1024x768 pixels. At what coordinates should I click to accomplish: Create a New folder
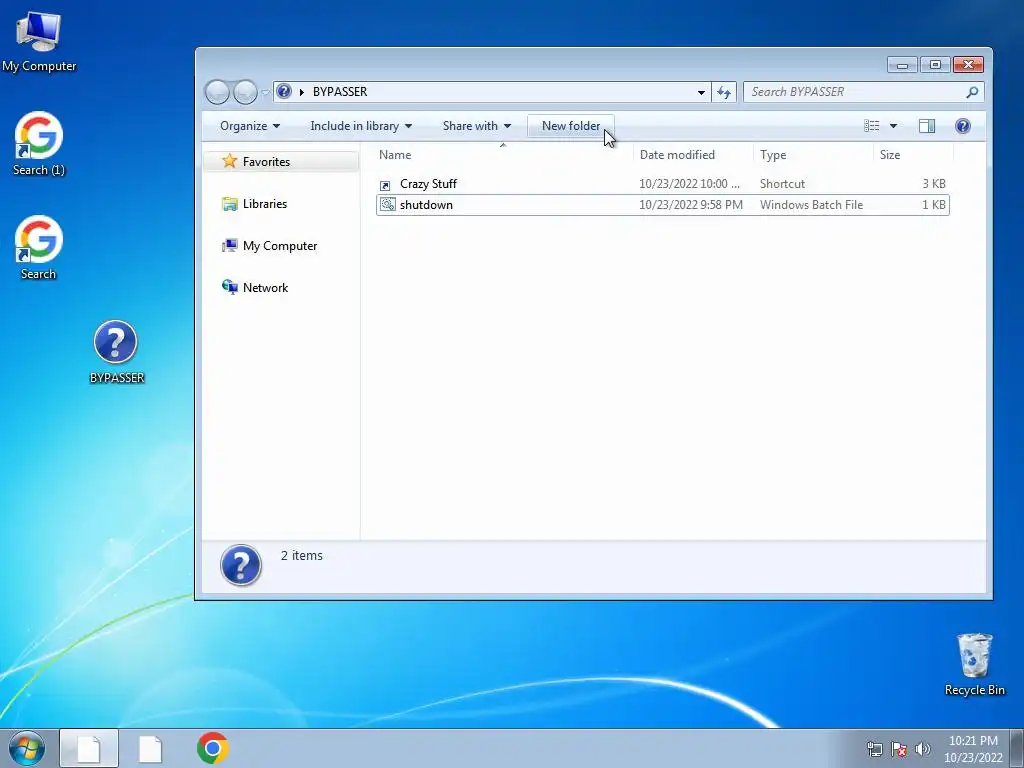571,125
